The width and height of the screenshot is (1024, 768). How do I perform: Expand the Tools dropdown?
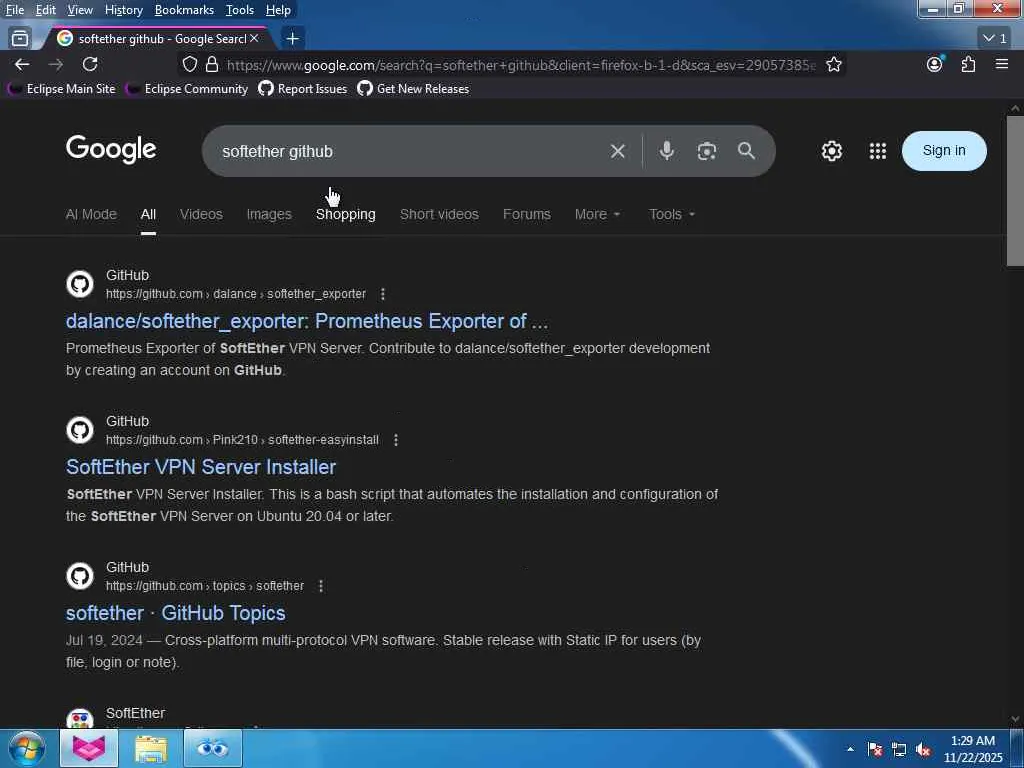[671, 214]
